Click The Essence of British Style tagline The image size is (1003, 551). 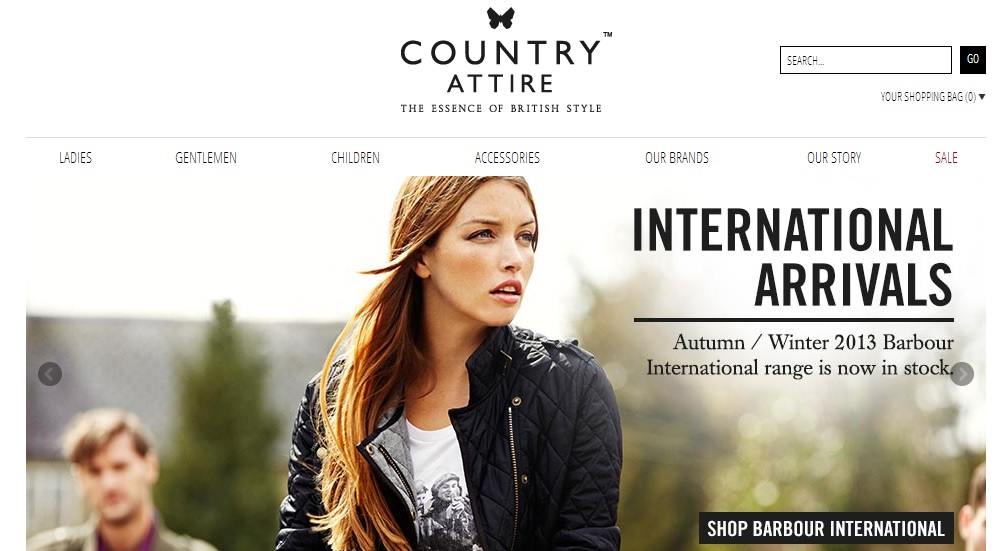501,109
